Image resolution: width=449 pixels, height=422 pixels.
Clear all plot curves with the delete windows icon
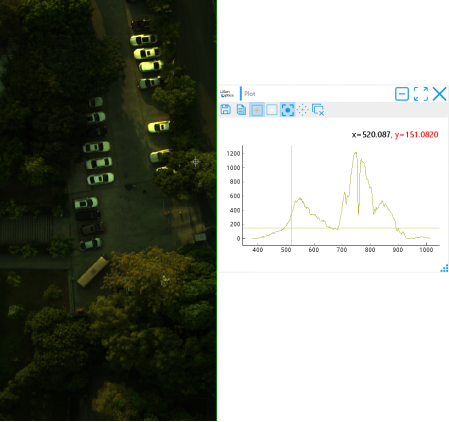coord(318,110)
